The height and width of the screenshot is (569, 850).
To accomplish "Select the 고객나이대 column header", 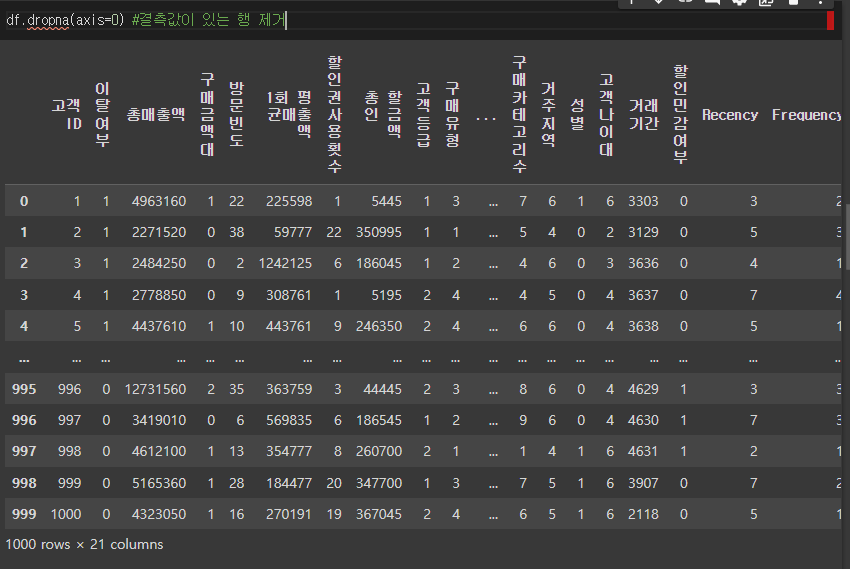I will [x=607, y=114].
